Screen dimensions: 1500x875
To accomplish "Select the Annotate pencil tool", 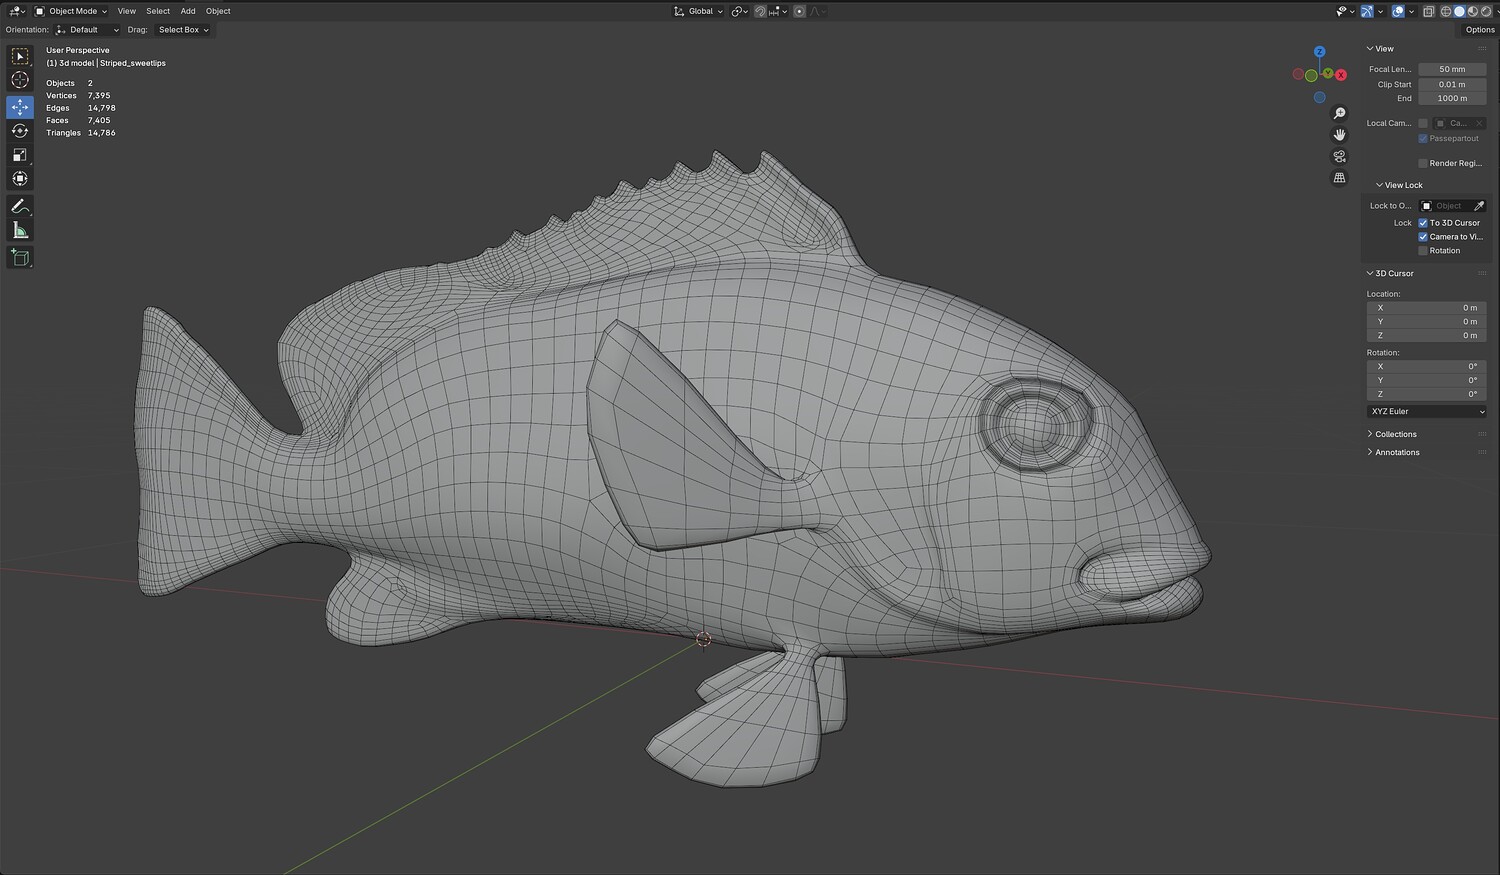I will point(20,206).
